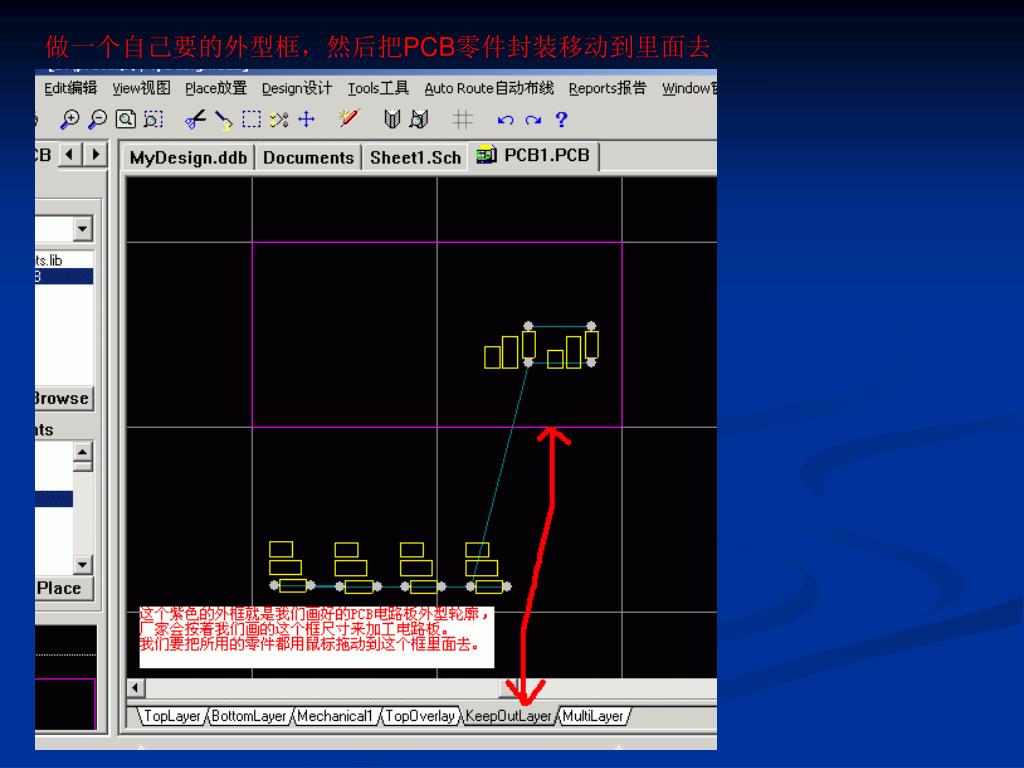Click the Redo arrow icon
This screenshot has width=1024, height=768.
534,120
